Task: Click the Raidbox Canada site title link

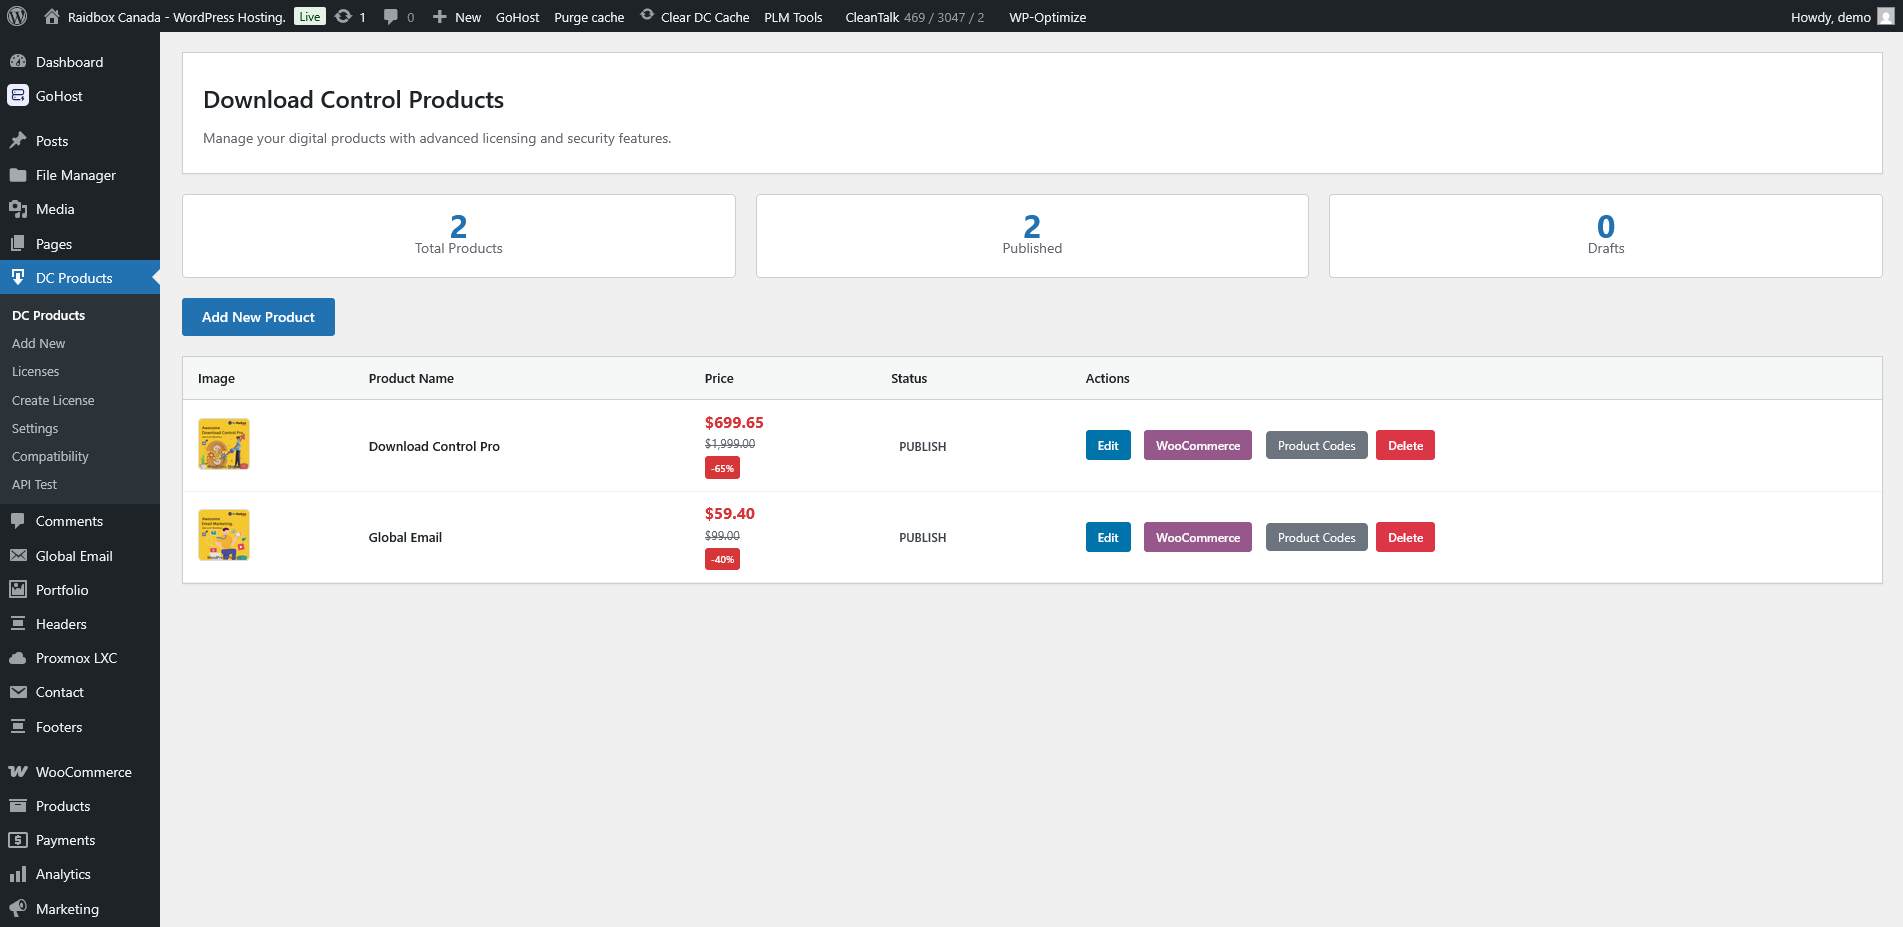Action: click(x=176, y=17)
